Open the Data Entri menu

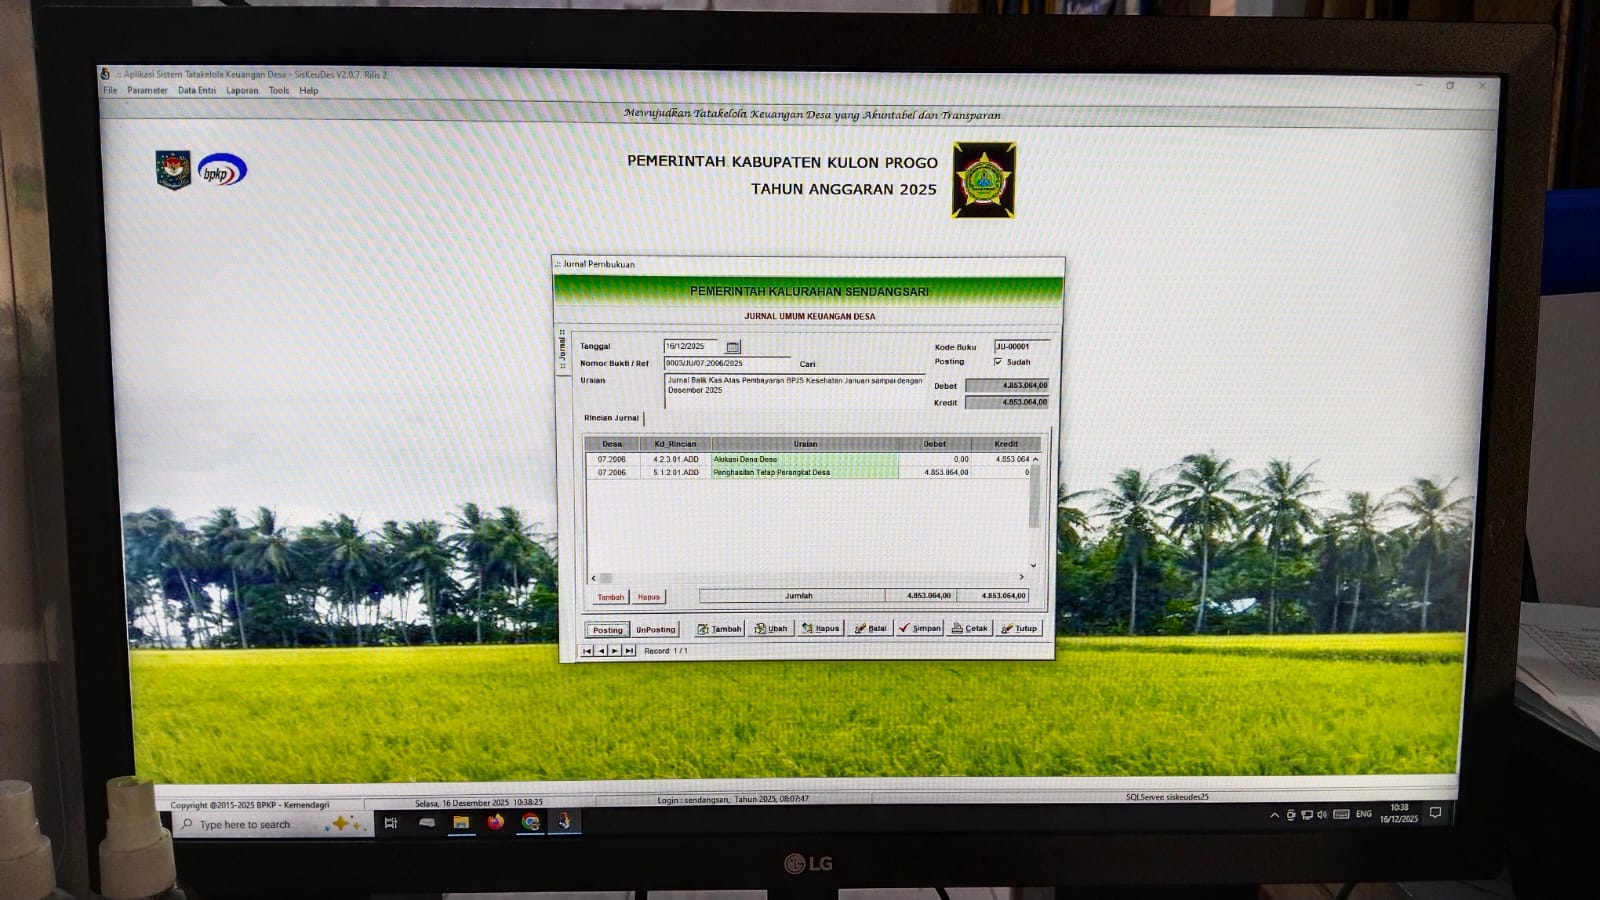(x=196, y=91)
